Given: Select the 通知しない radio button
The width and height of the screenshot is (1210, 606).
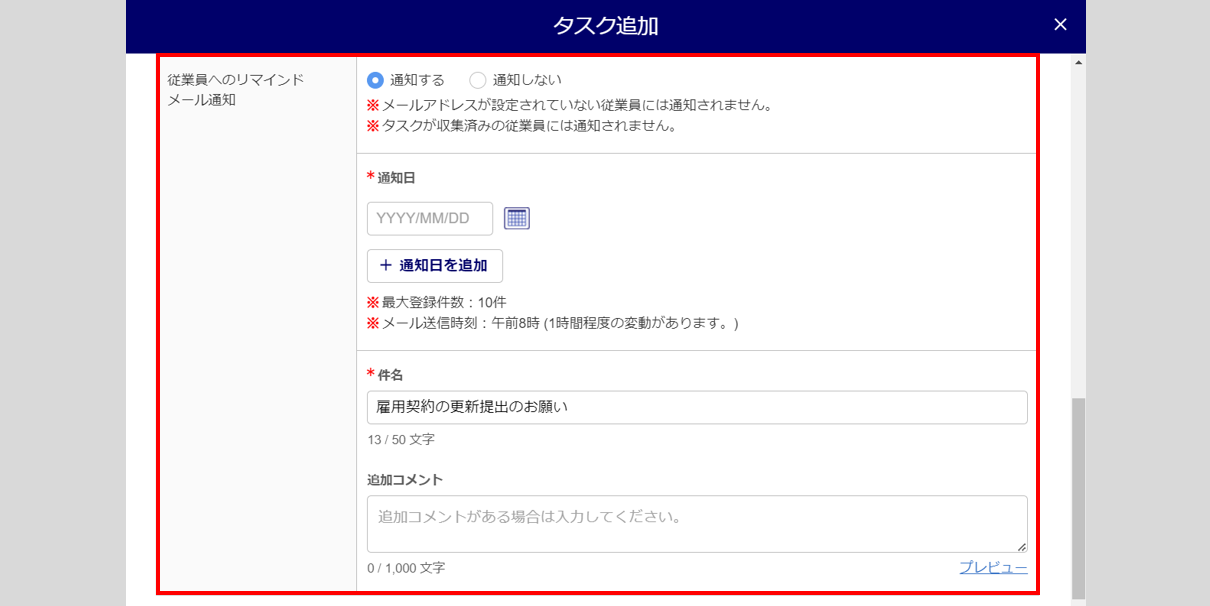Looking at the screenshot, I should (477, 80).
